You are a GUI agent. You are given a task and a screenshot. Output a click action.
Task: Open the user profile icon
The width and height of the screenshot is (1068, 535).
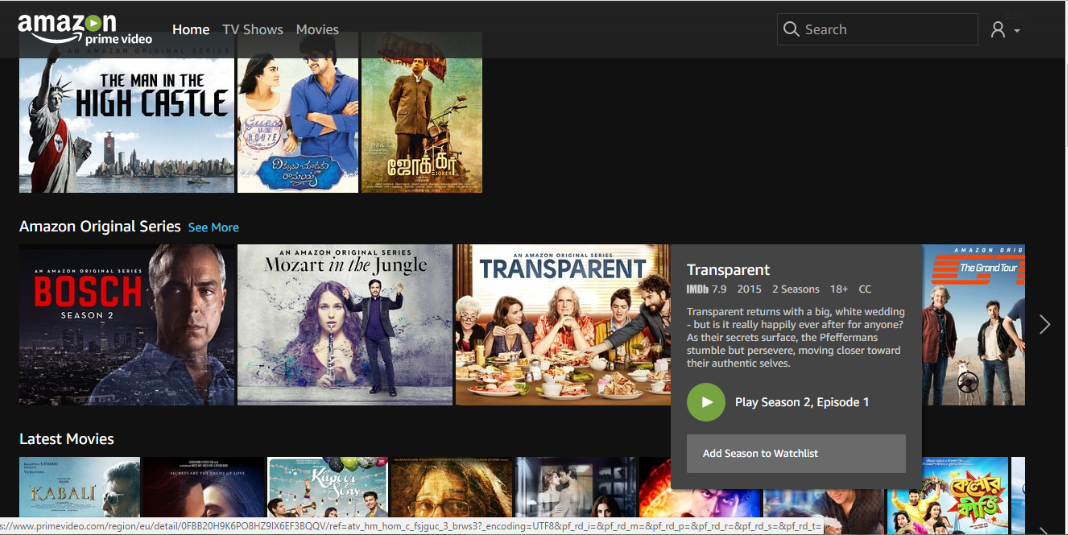[998, 29]
